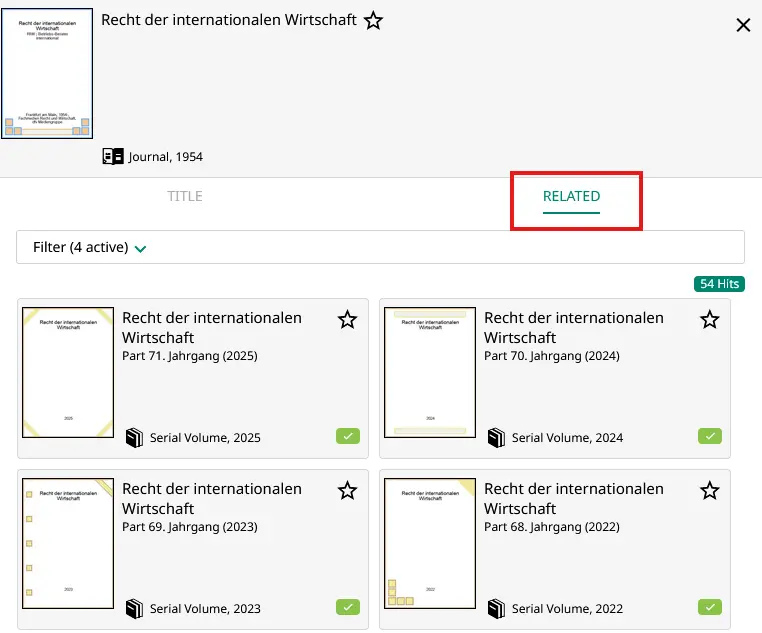Favorite the 69. Jahrgang (2023) volume
762x633 pixels.
[x=347, y=491]
